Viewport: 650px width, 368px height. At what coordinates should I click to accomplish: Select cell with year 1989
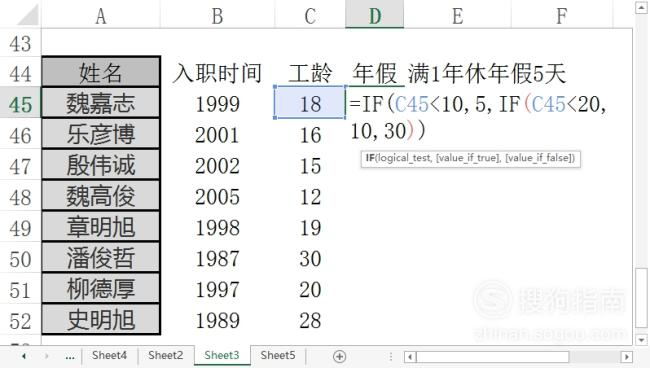click(x=217, y=320)
